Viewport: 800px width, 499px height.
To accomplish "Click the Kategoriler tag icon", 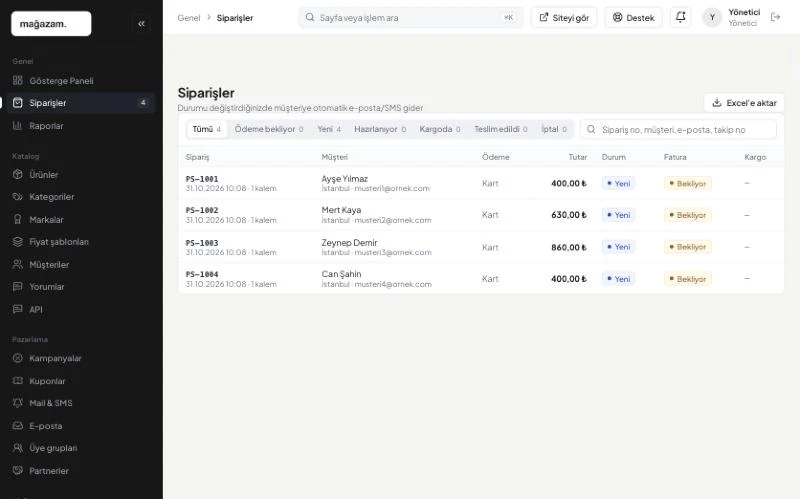I will (x=18, y=196).
